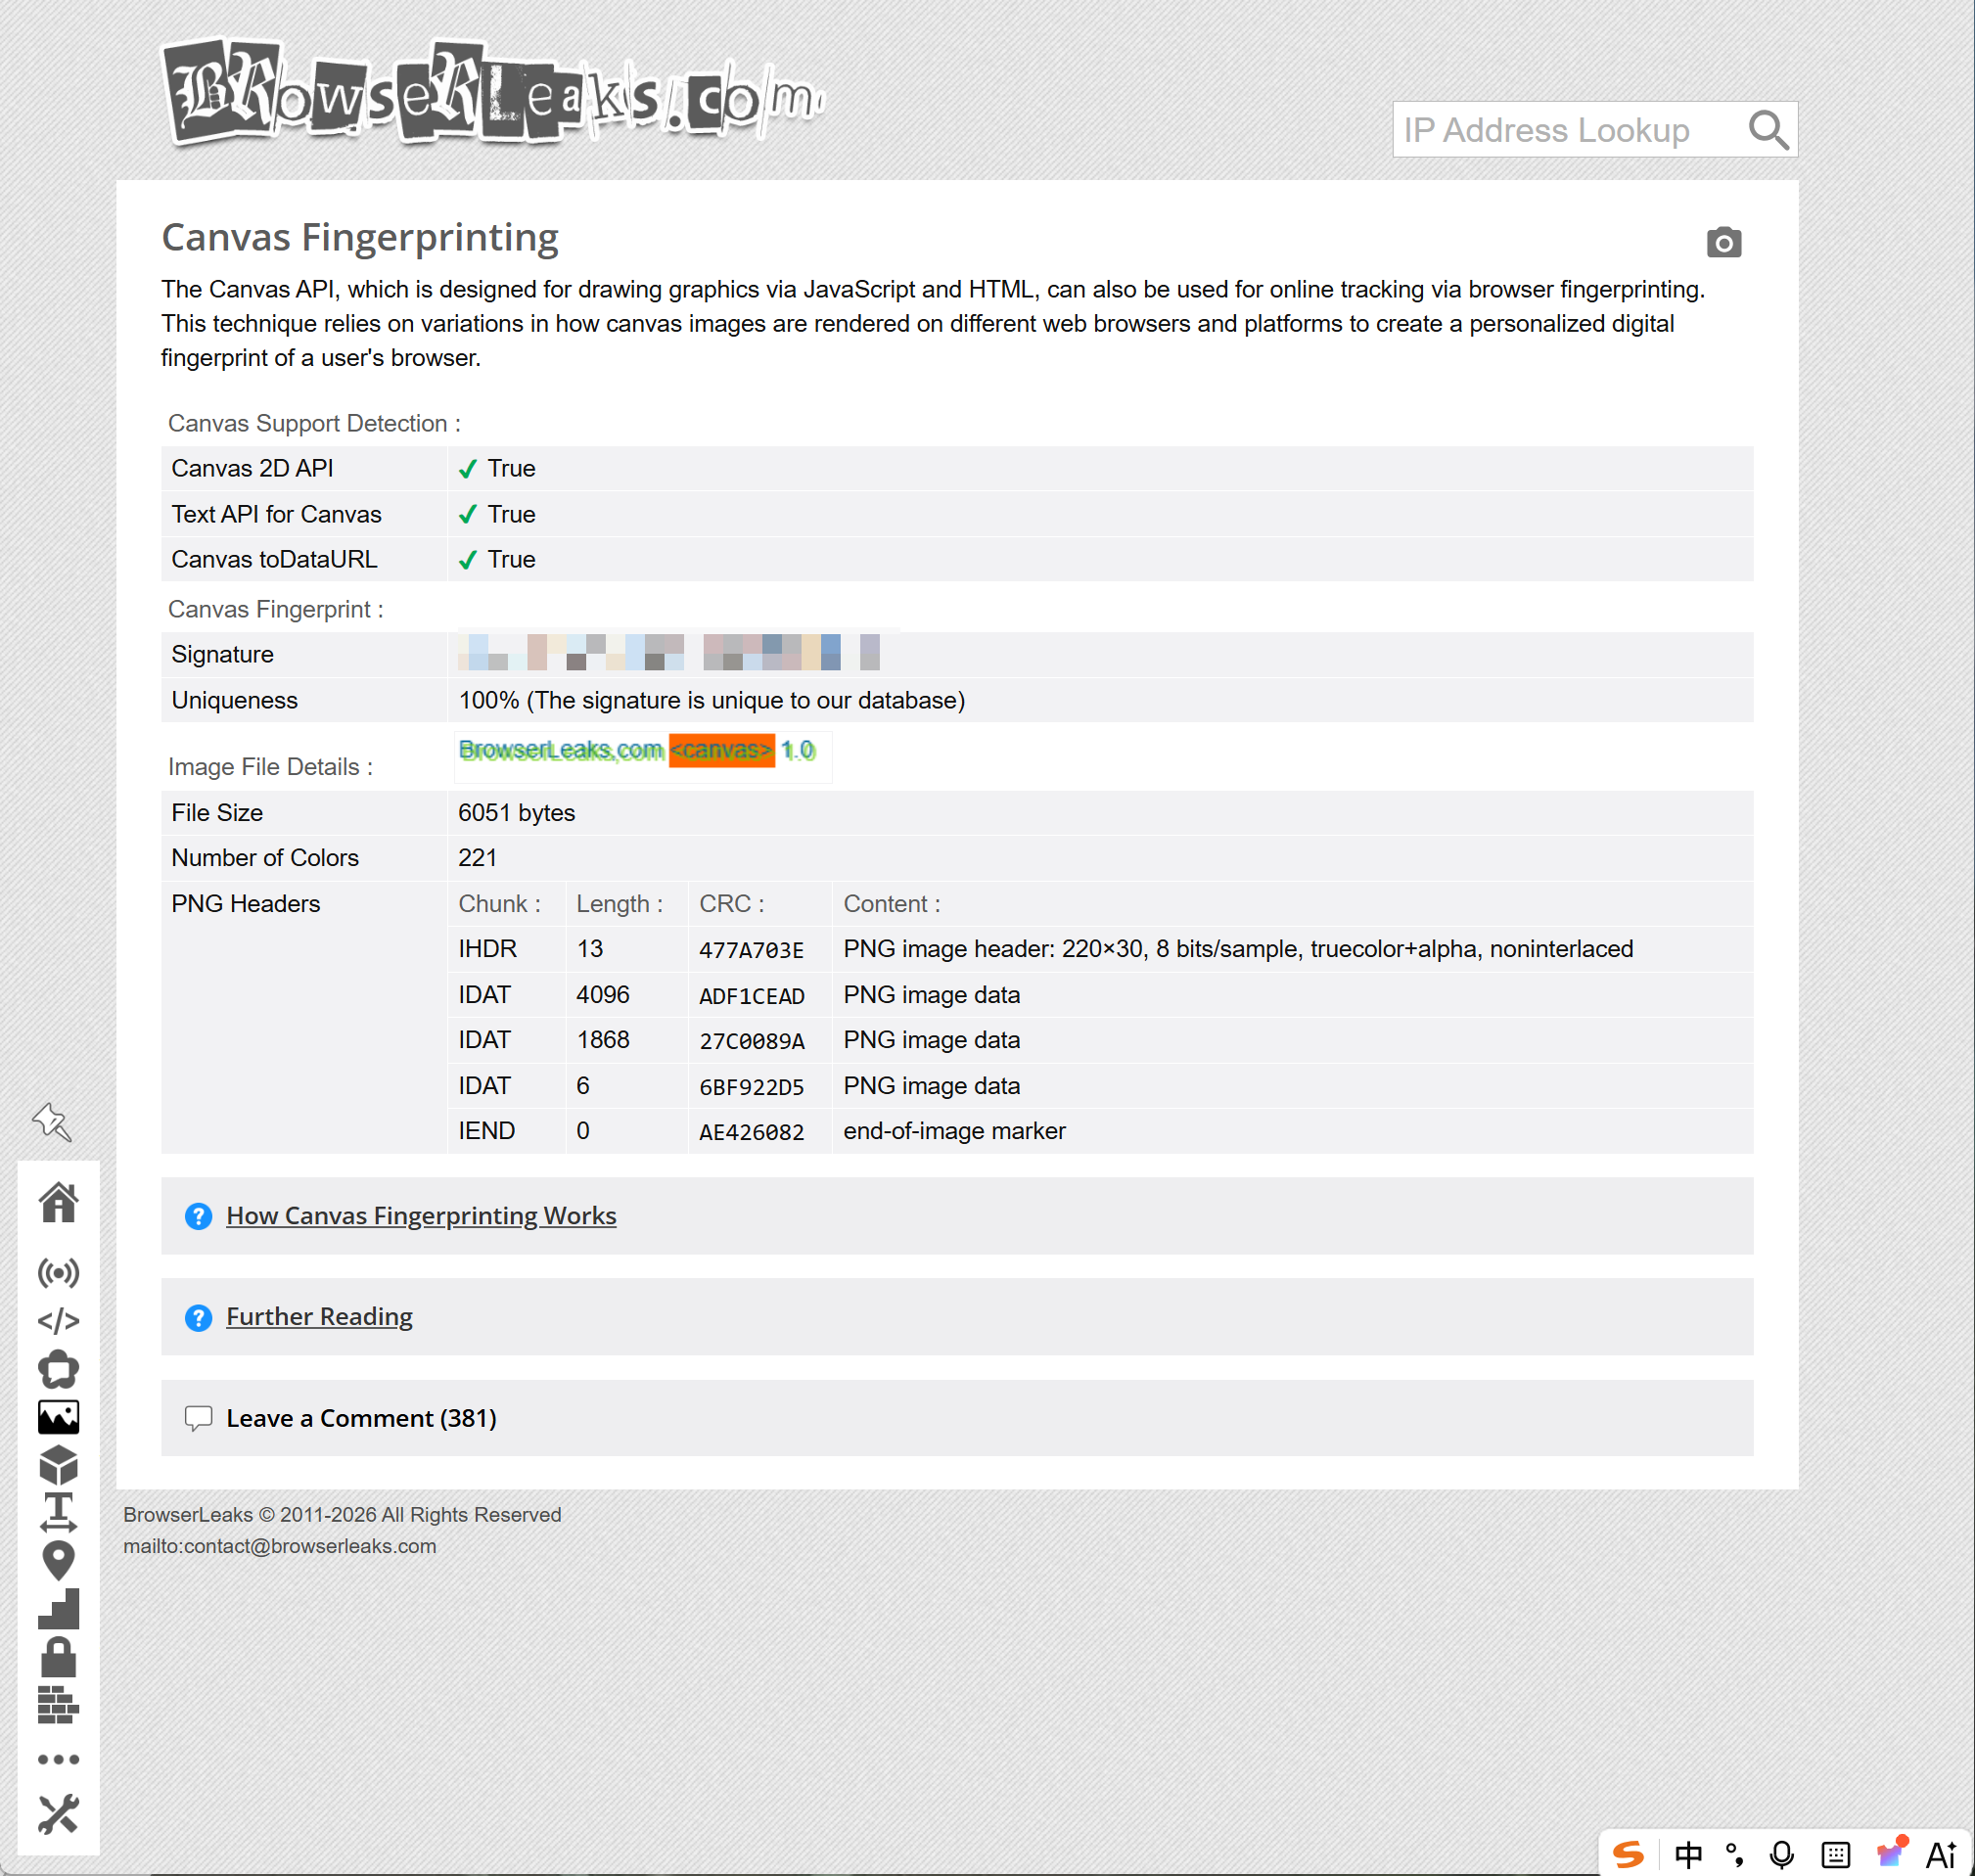Image resolution: width=1975 pixels, height=1876 pixels.
Task: Click the IHDR CRC 477A703E
Action: [751, 950]
